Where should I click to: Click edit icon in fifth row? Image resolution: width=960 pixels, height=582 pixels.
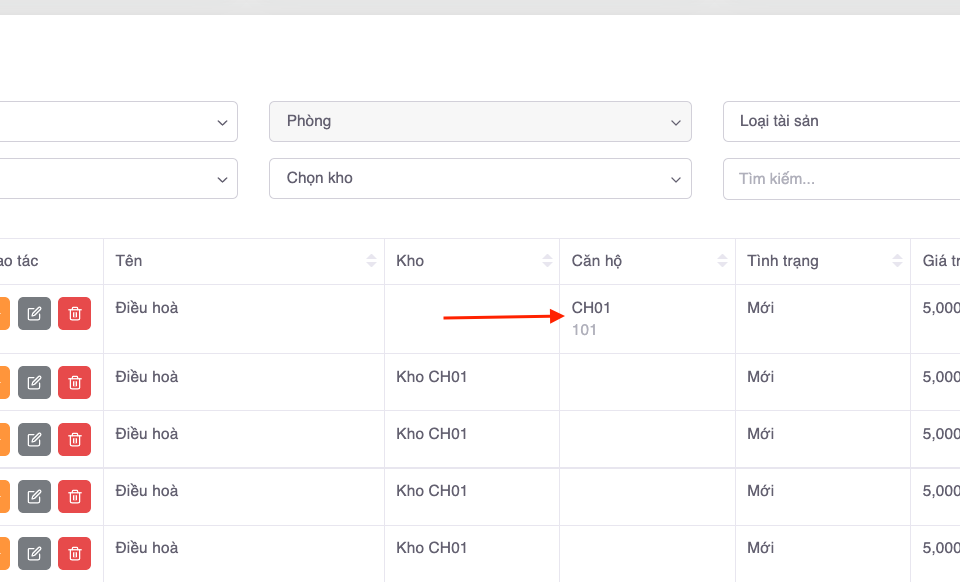coord(34,553)
